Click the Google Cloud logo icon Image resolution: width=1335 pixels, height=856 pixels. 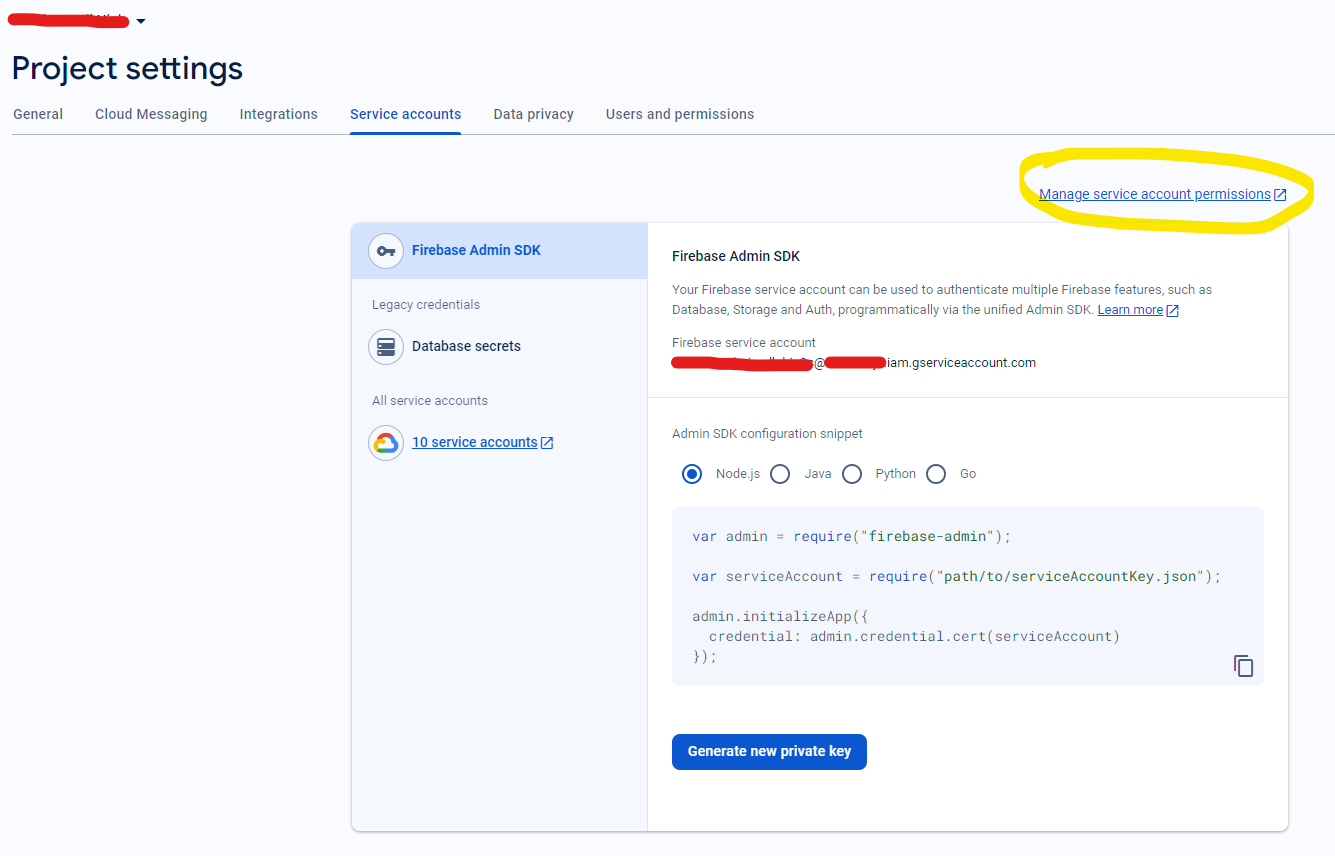[x=386, y=443]
